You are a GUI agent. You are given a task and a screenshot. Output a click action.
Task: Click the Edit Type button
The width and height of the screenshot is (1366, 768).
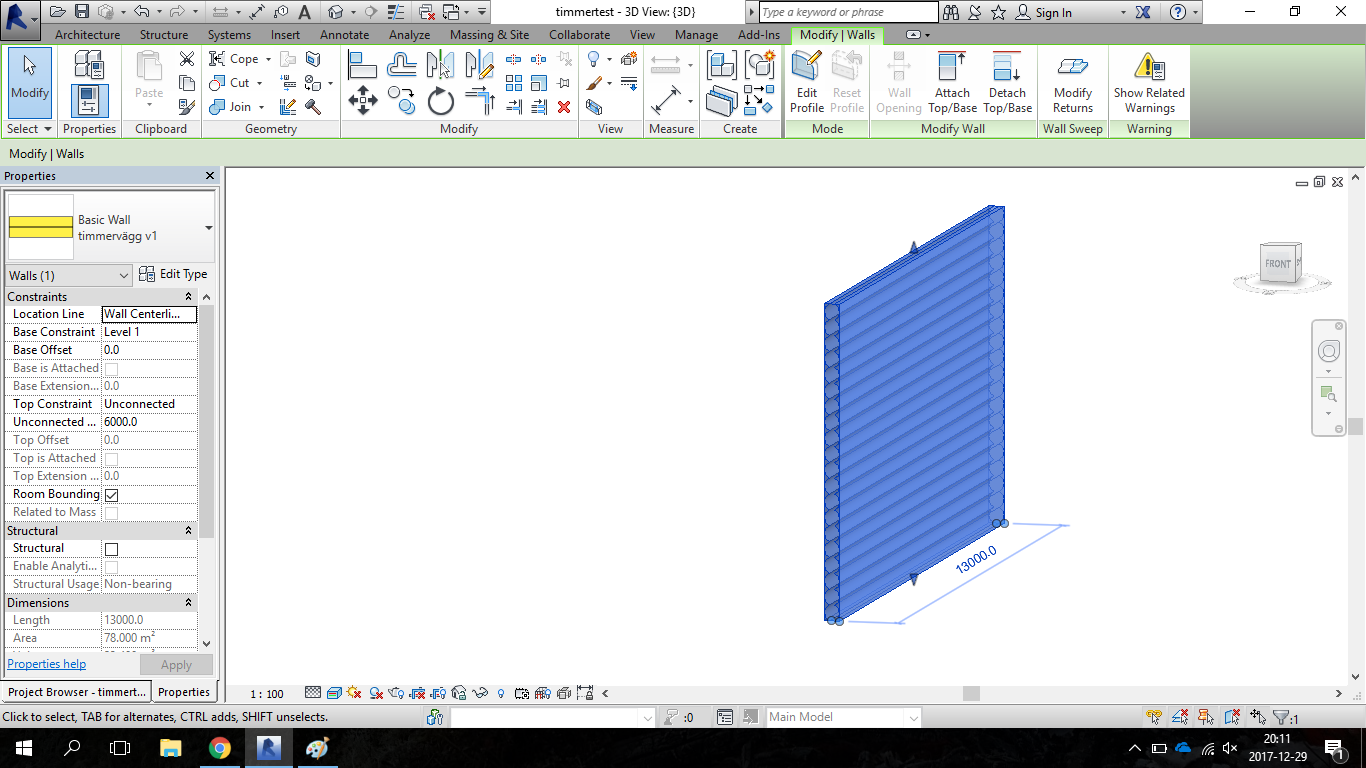(173, 274)
